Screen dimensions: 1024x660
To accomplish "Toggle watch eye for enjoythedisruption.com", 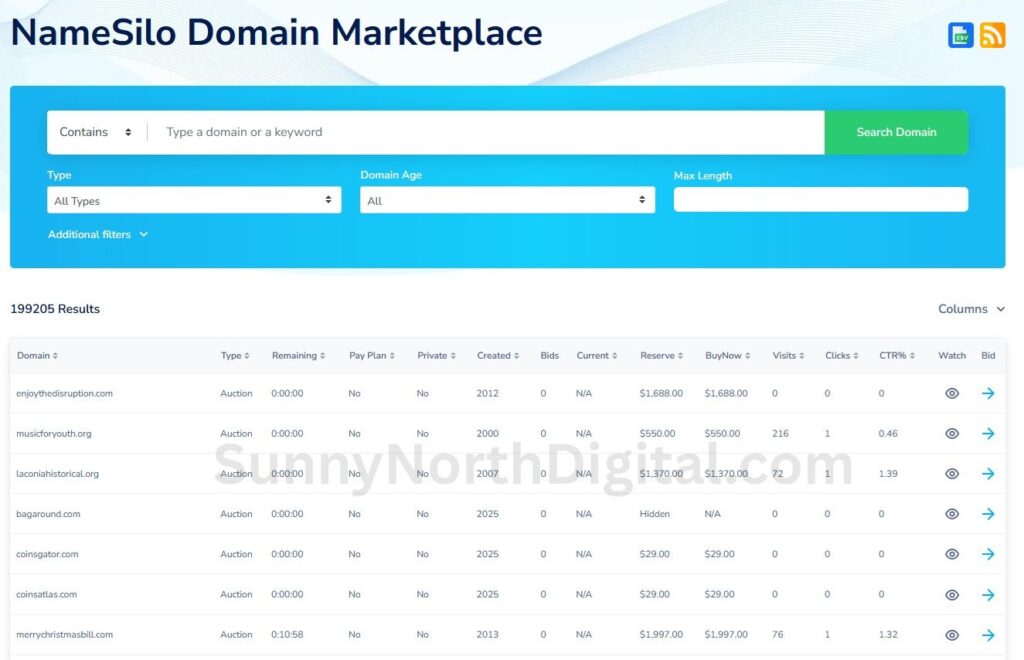I will pos(952,394).
